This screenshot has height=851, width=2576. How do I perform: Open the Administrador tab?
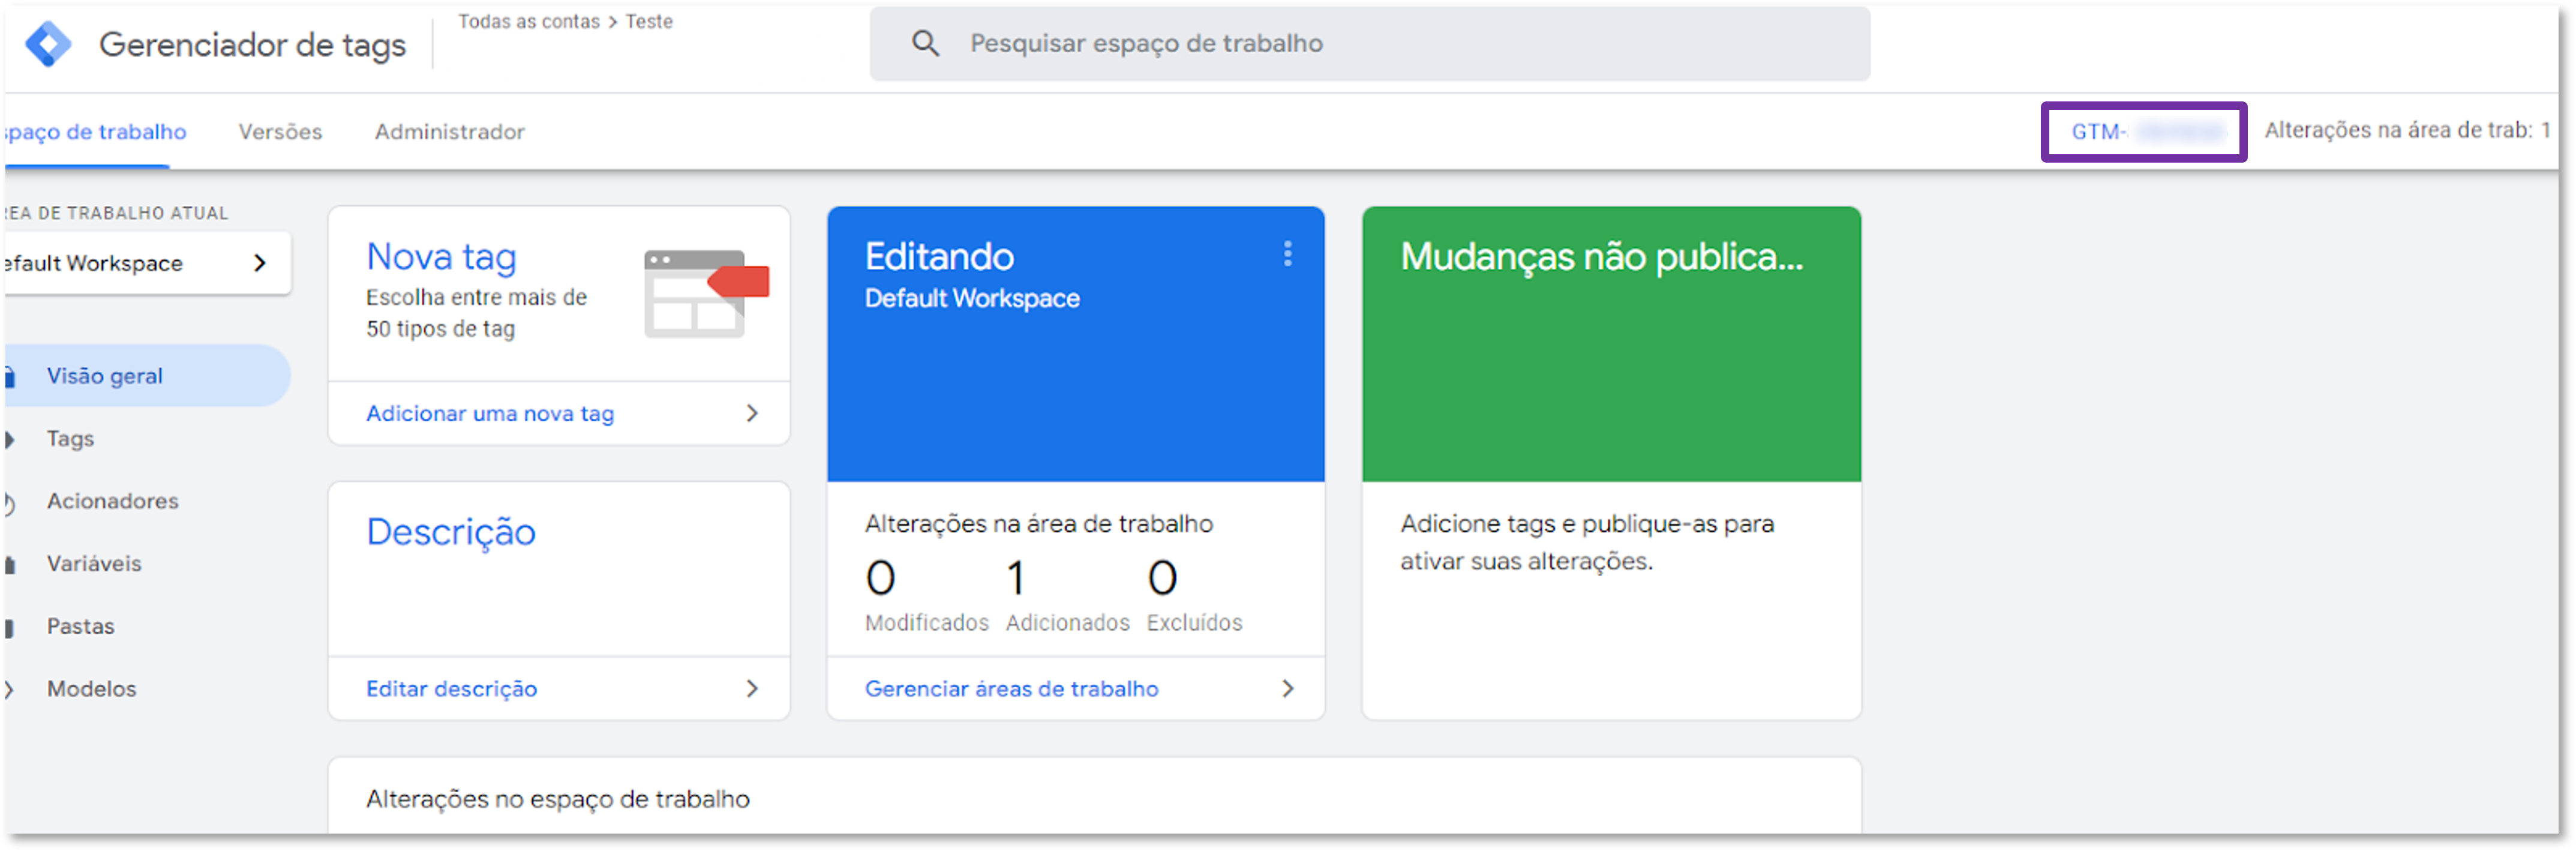449,132
